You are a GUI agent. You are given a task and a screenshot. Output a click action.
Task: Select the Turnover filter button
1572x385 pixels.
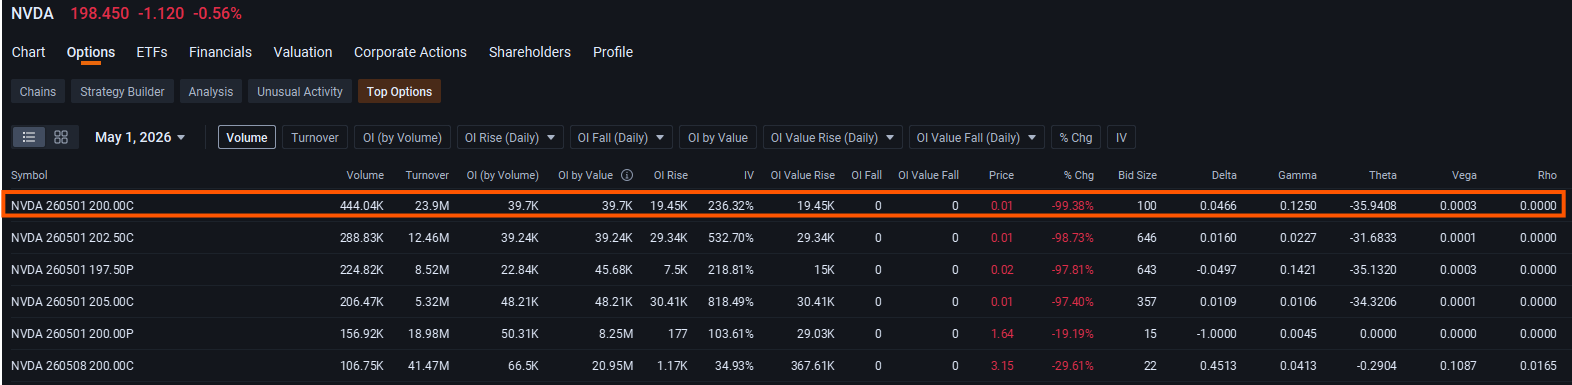pyautogui.click(x=315, y=137)
